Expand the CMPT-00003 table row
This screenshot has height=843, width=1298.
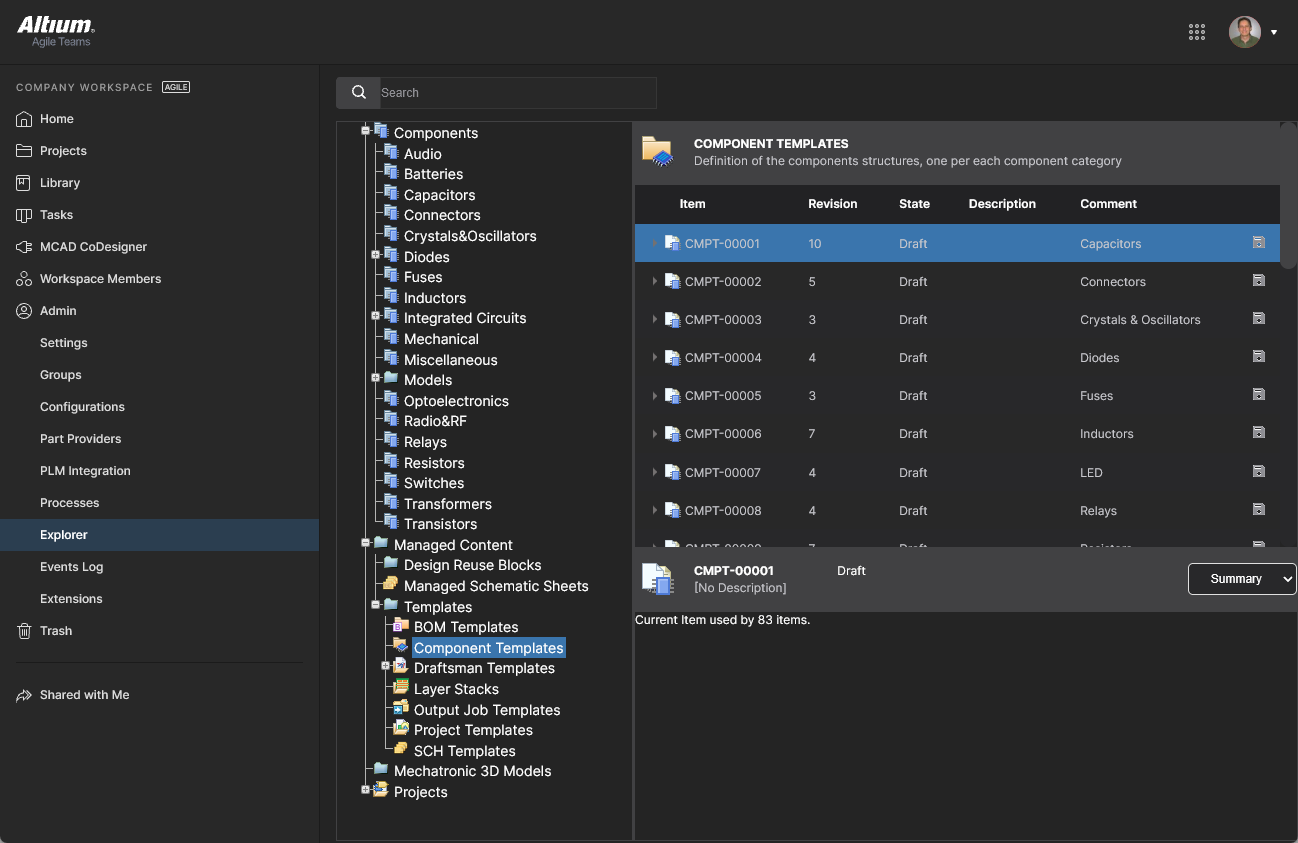(x=654, y=319)
